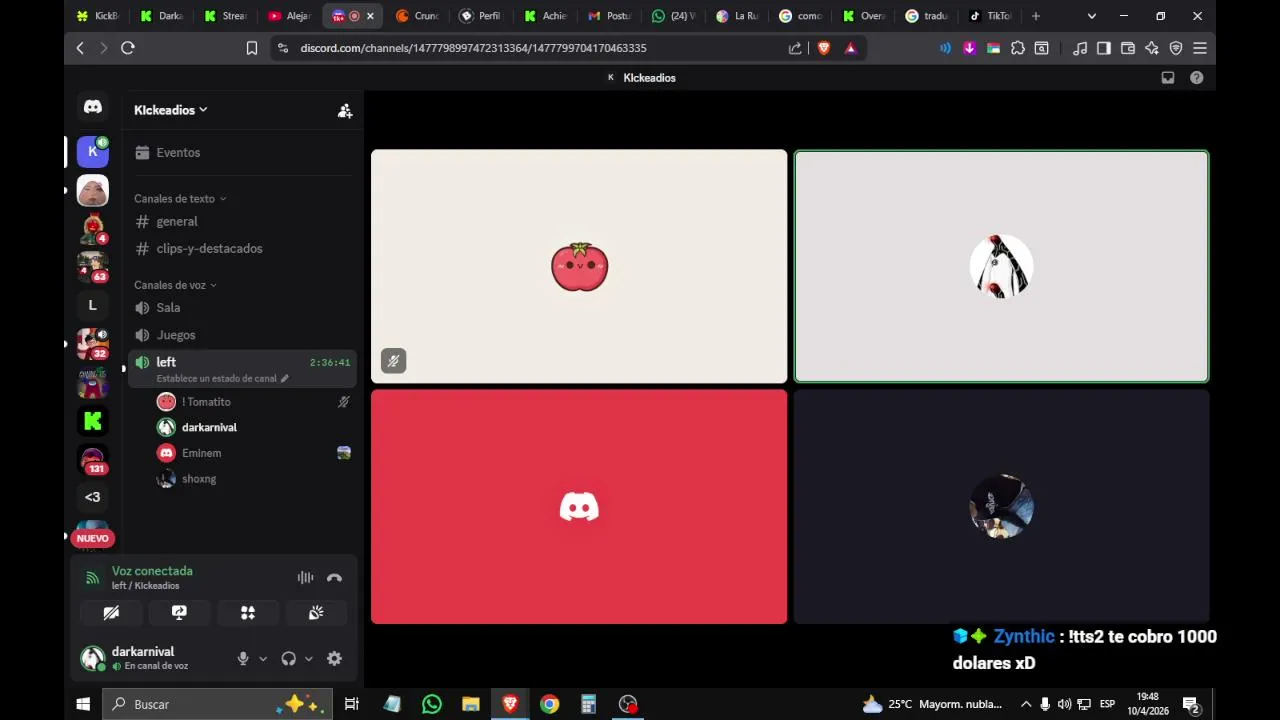Show hidden system tray icons
1280x720 pixels.
(x=1025, y=704)
